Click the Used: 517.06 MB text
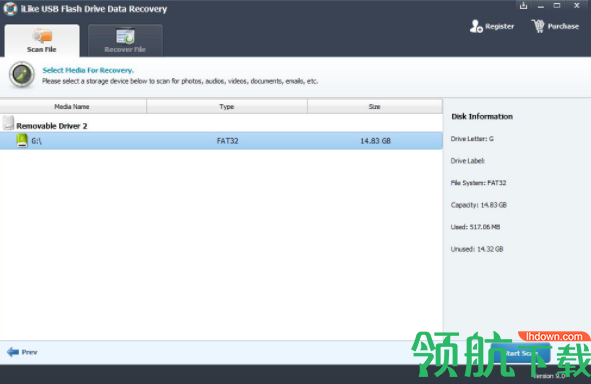 [475, 227]
